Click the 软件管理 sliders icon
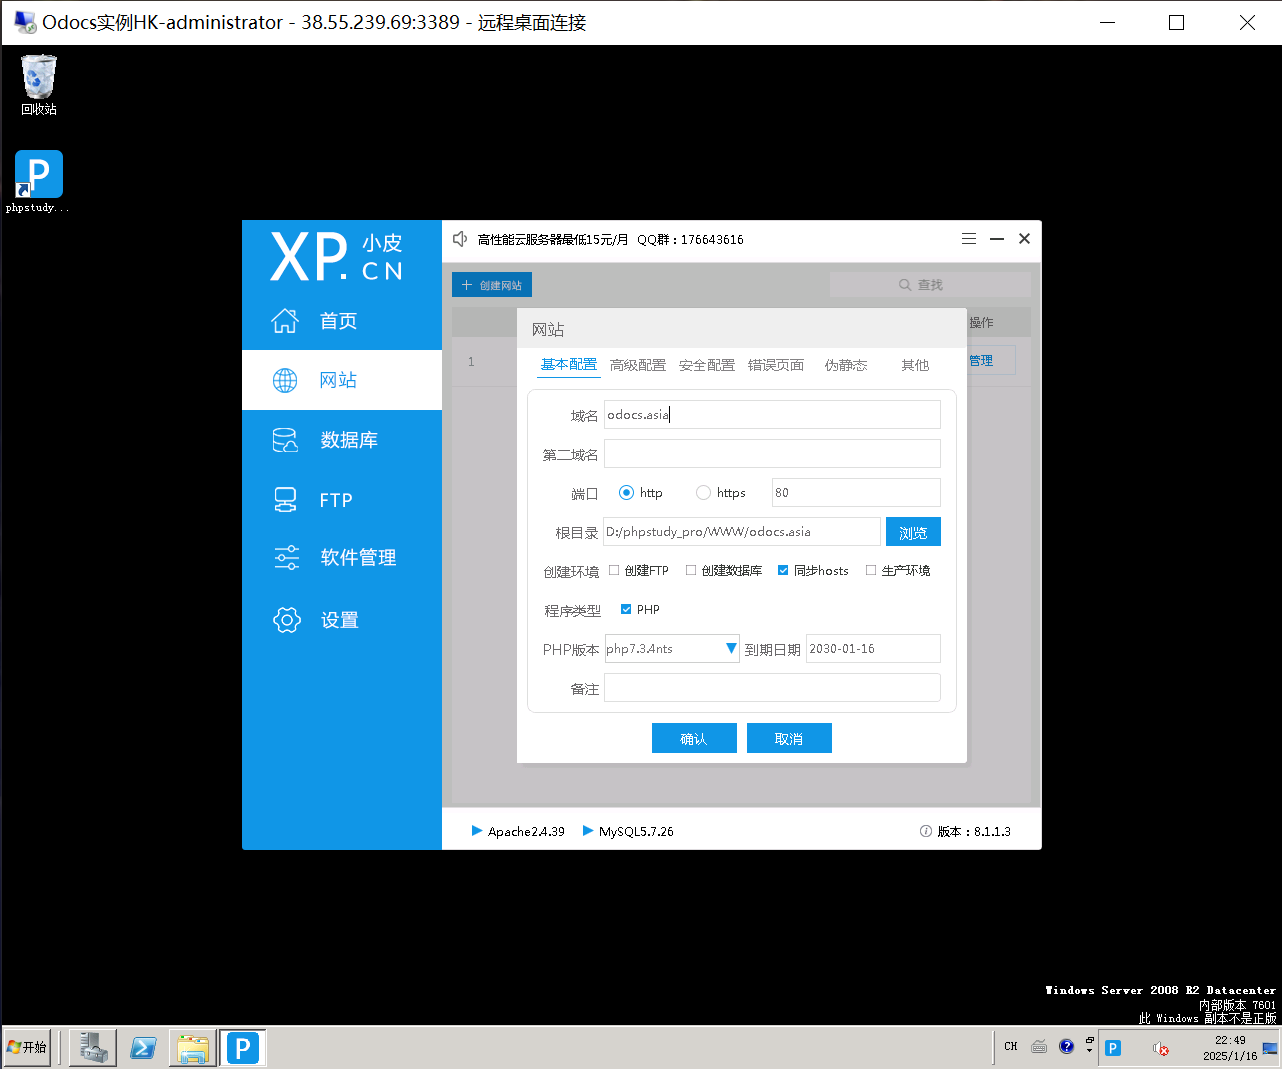The image size is (1282, 1069). pos(286,558)
